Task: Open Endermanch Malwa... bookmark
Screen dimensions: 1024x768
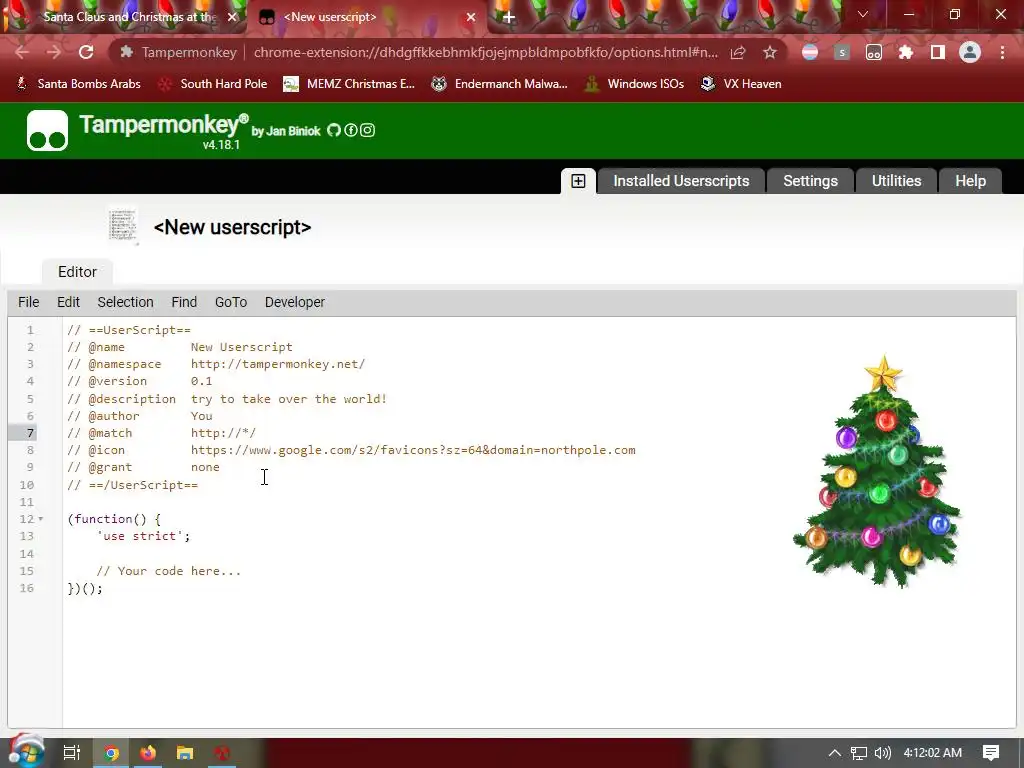Action: [x=500, y=84]
